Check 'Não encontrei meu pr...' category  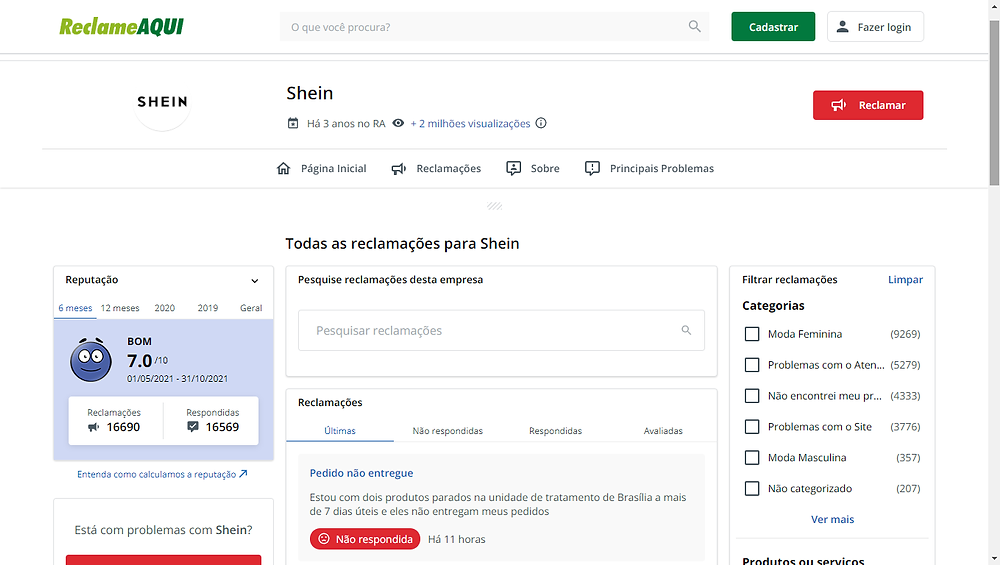point(752,396)
